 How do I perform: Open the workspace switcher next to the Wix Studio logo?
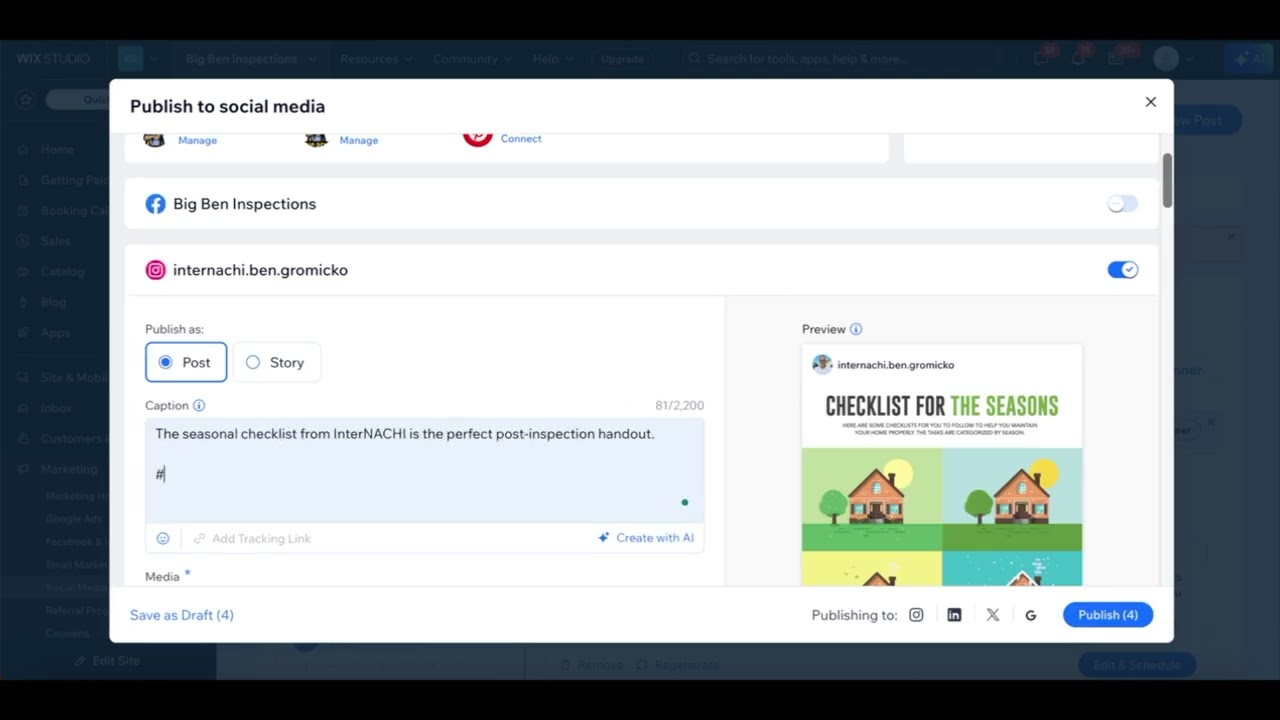click(x=138, y=59)
